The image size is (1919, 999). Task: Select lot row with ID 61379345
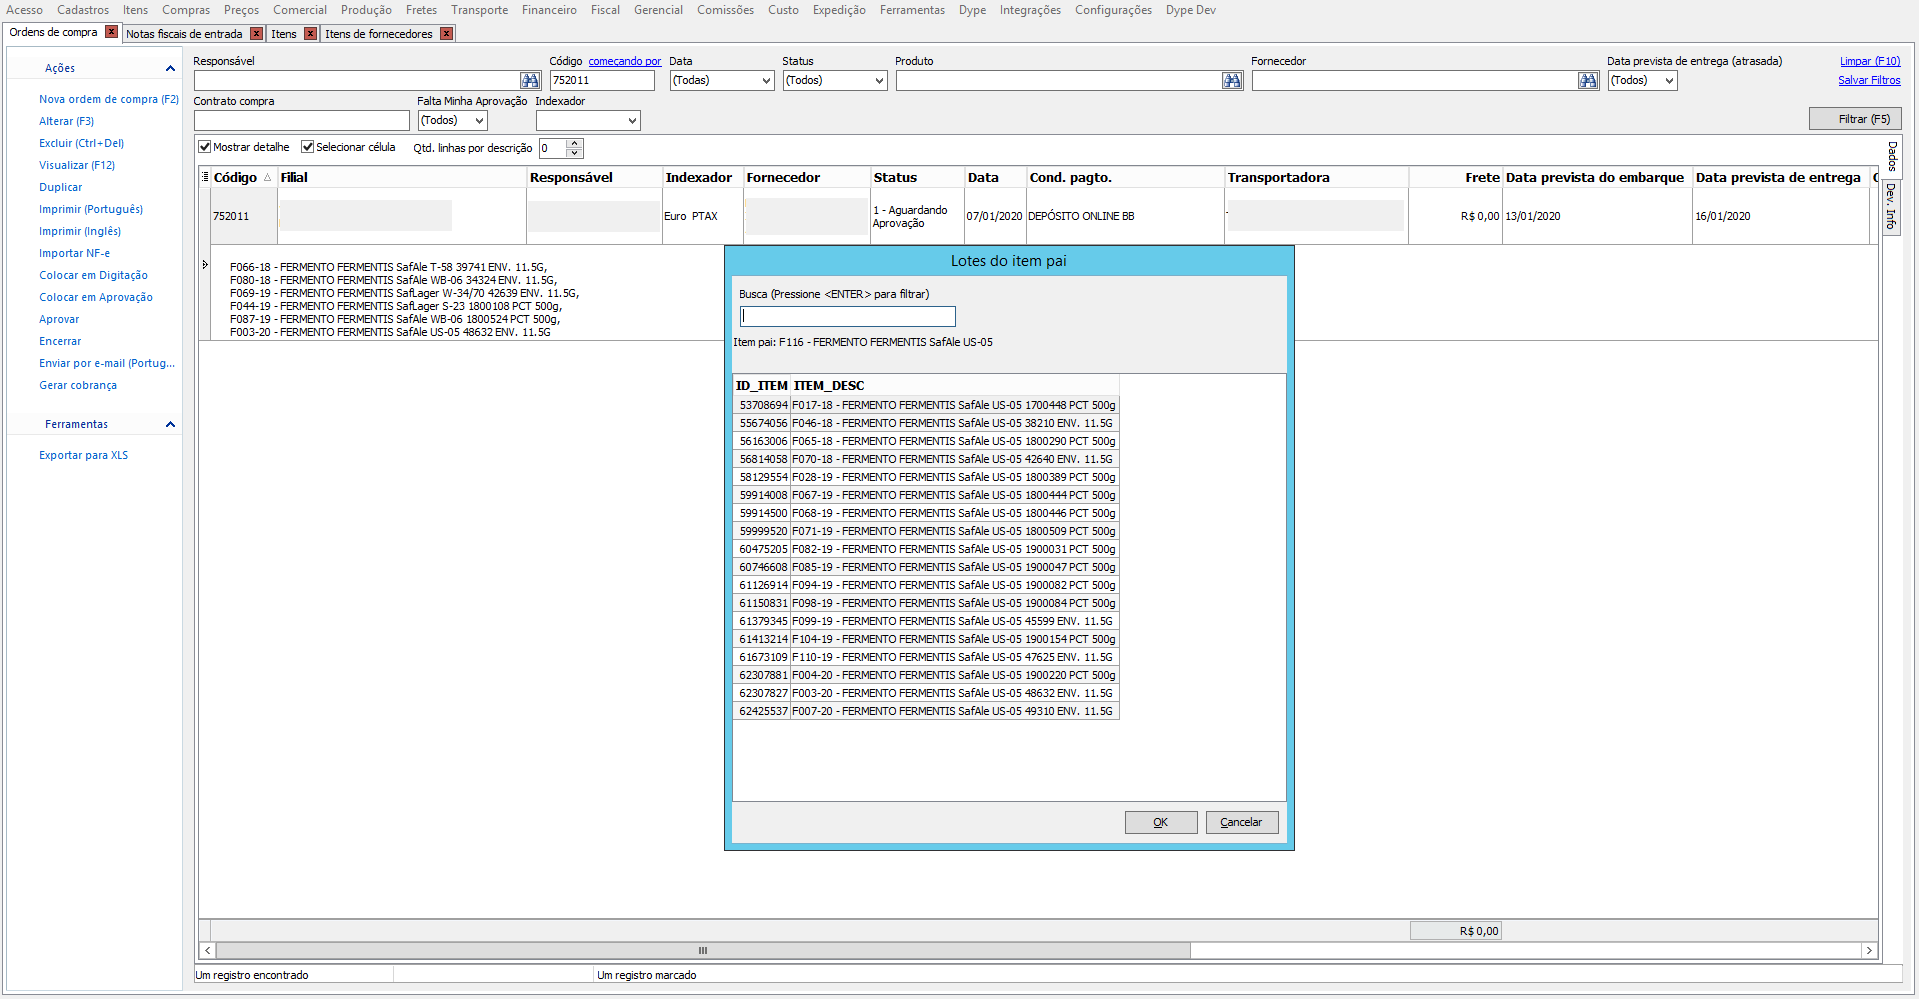tap(926, 621)
